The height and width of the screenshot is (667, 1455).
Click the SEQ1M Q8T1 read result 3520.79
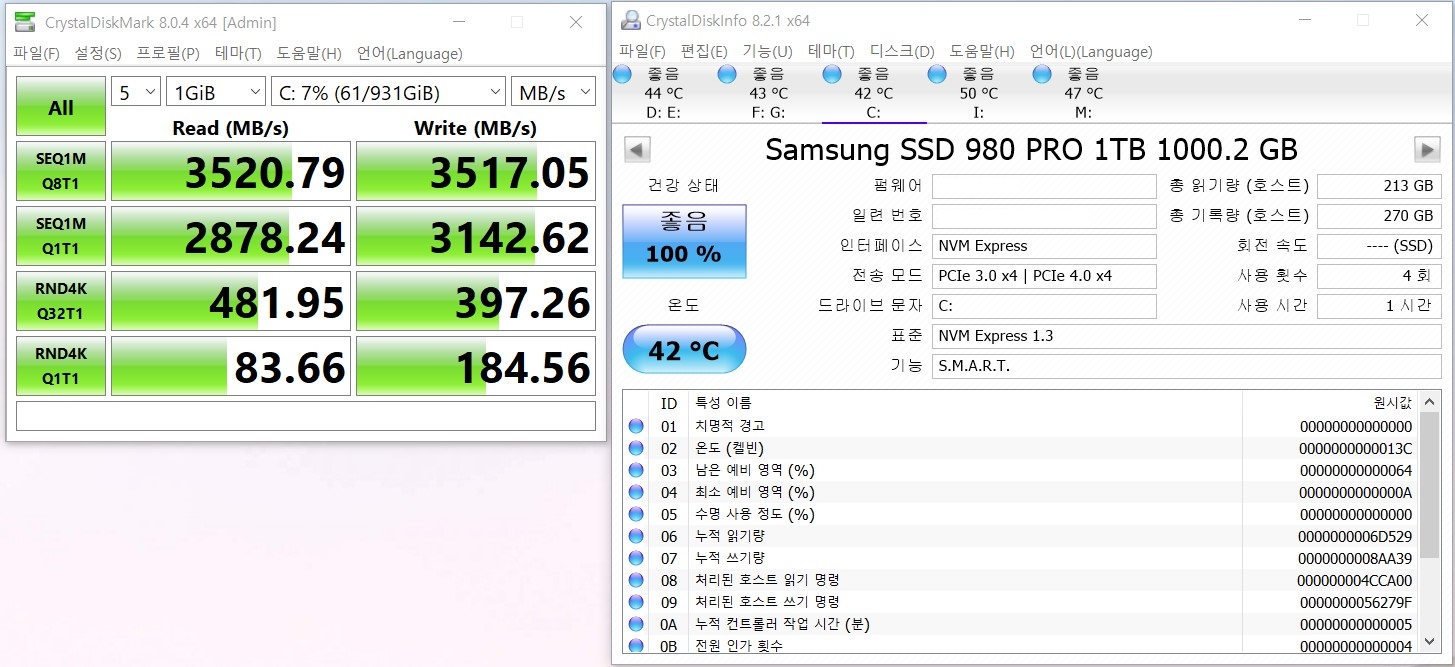pyautogui.click(x=231, y=171)
